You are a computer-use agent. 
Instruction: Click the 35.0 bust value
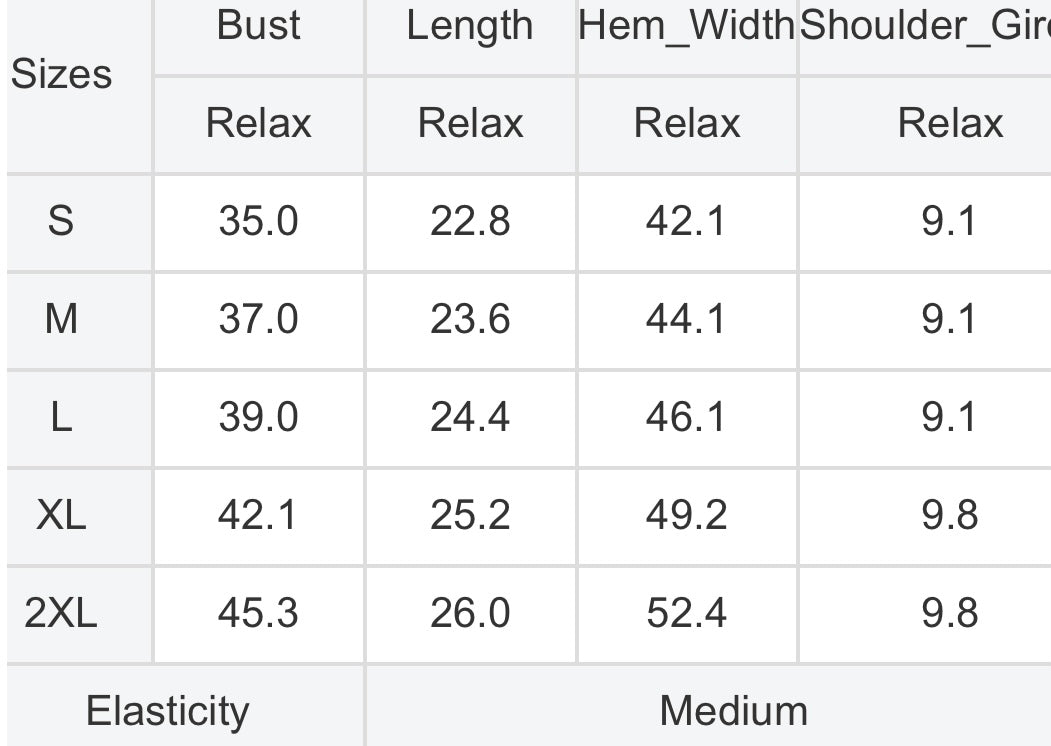click(258, 221)
